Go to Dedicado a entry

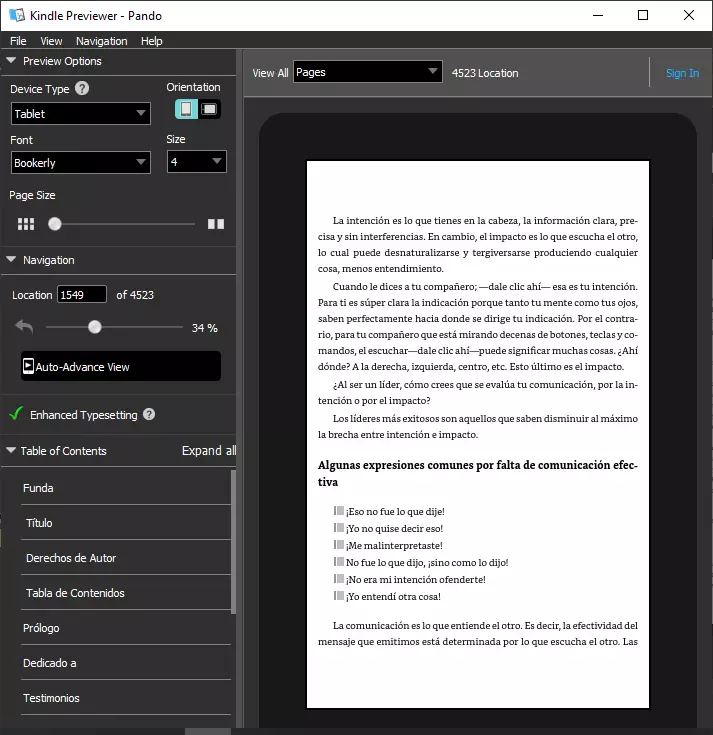click(126, 663)
